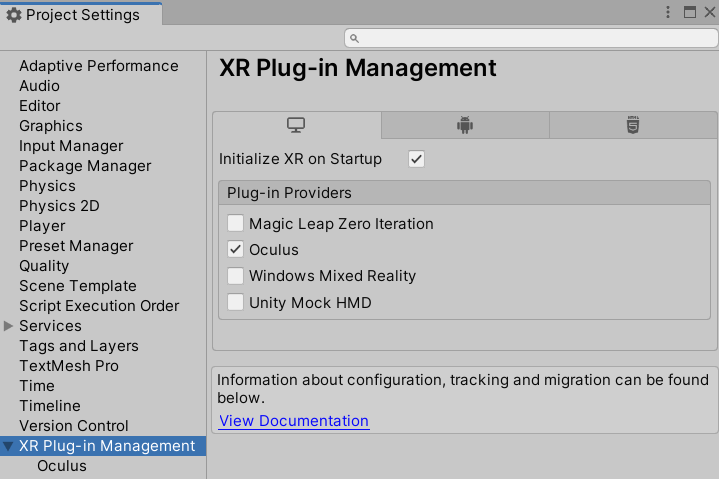Expand the Services settings category
Viewport: 719px width, 479px height.
(8, 326)
